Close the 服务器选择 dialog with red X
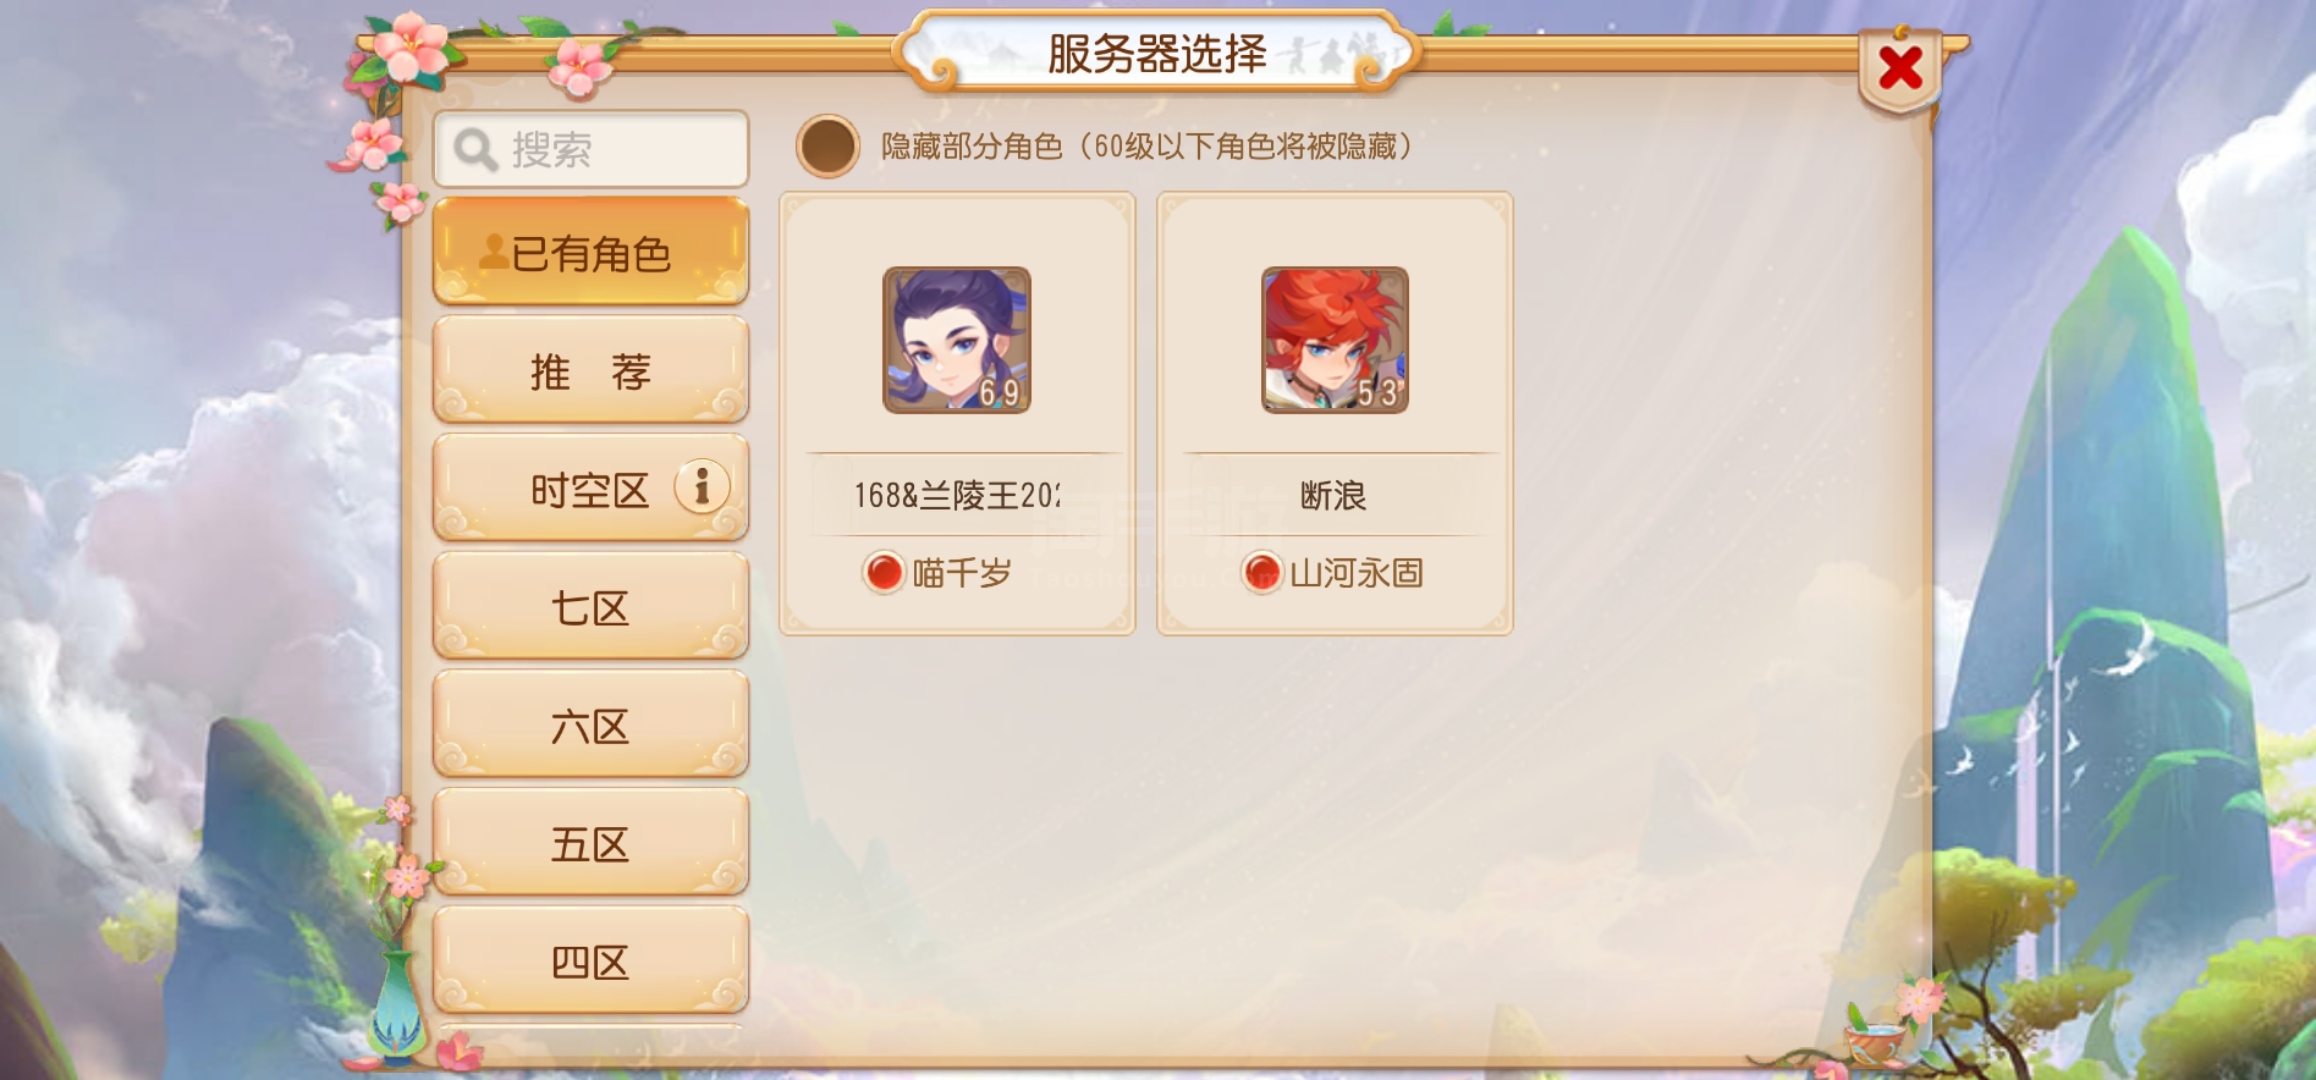The height and width of the screenshot is (1080, 2316). tap(1900, 68)
